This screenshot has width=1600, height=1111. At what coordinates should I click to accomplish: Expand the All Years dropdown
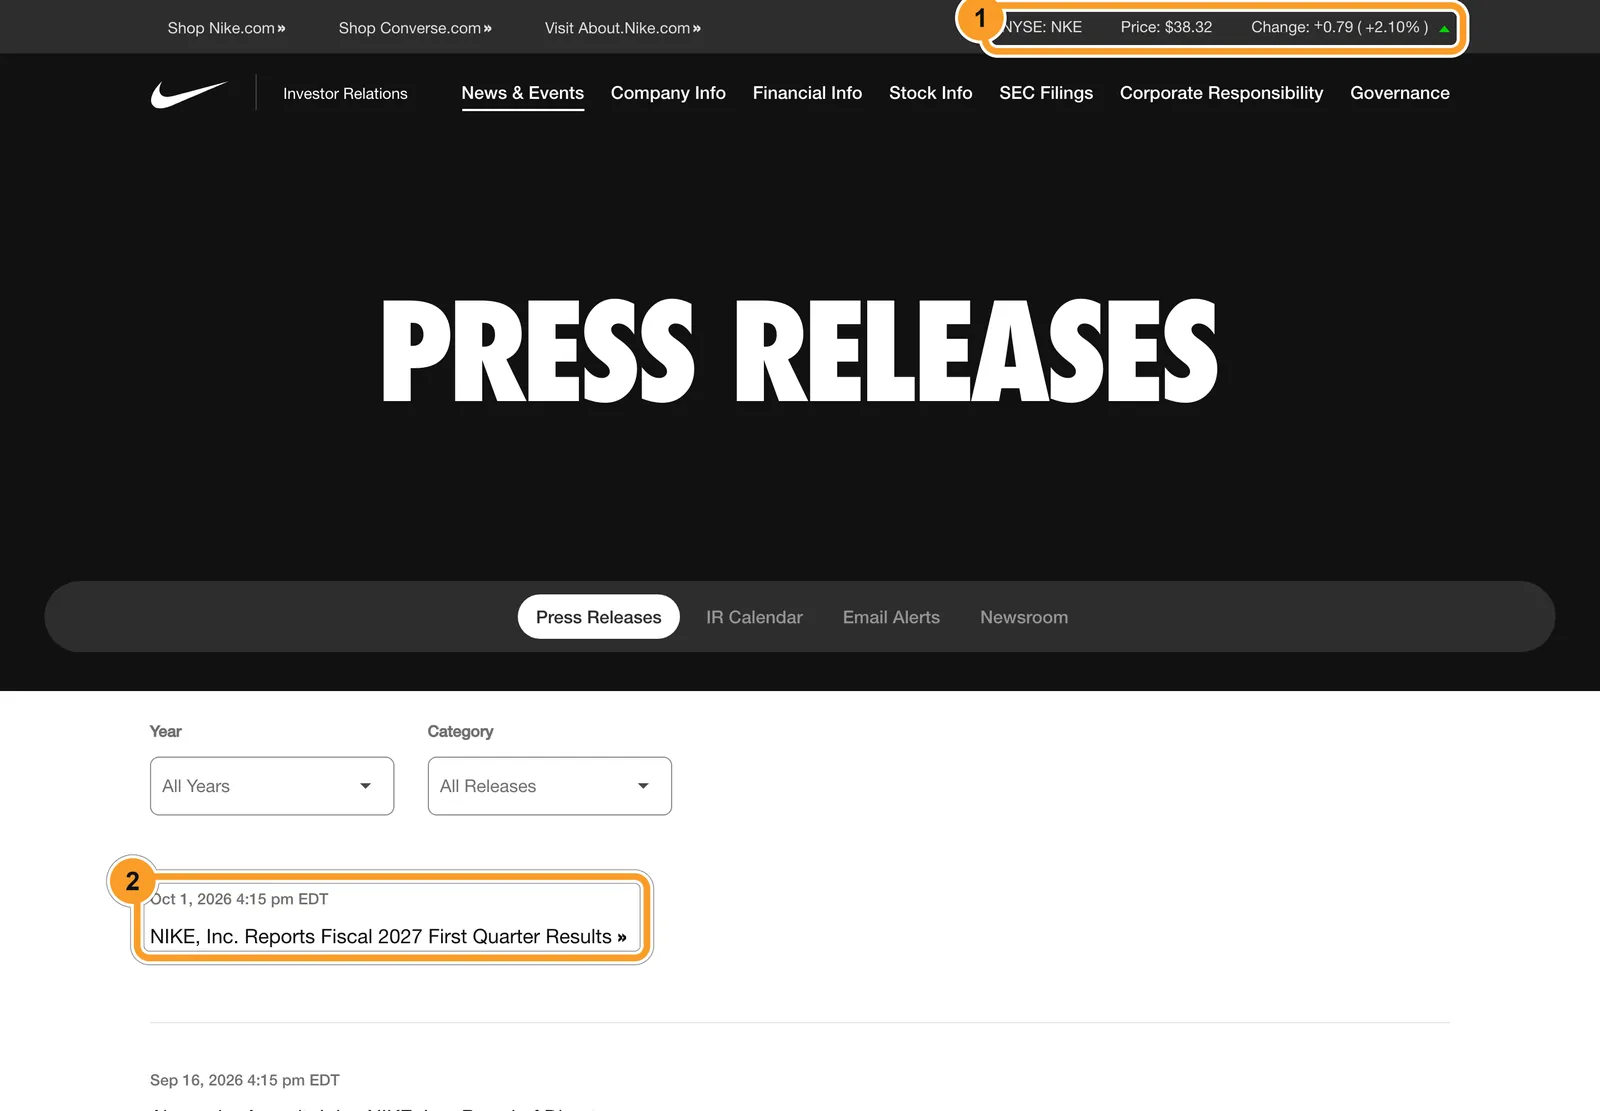272,786
